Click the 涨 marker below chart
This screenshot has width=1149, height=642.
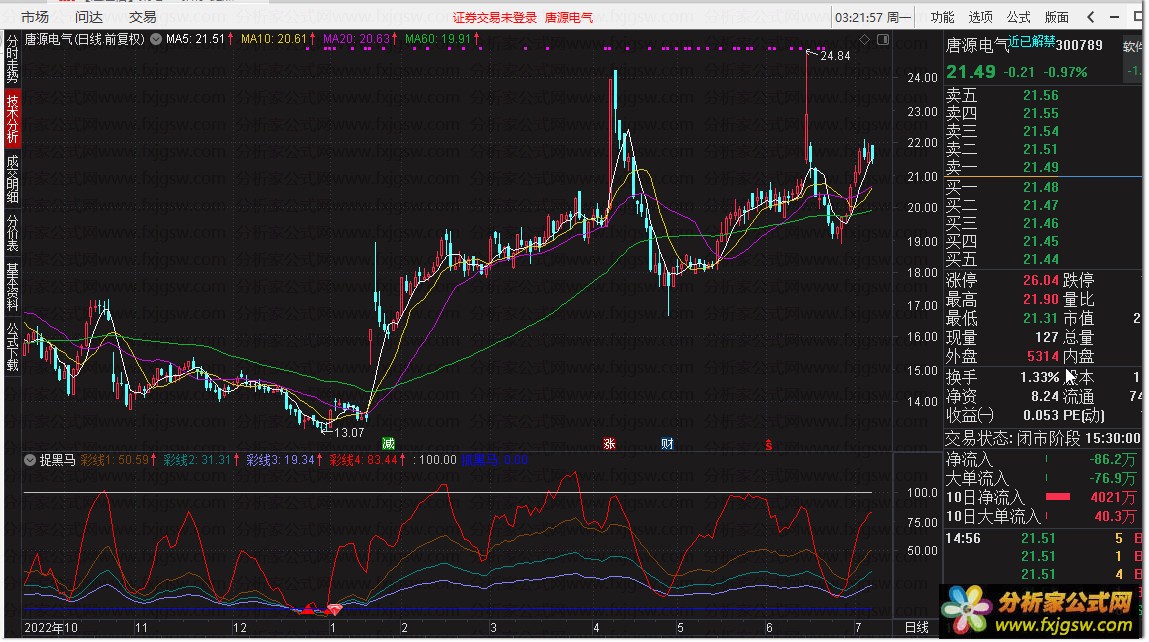(609, 443)
